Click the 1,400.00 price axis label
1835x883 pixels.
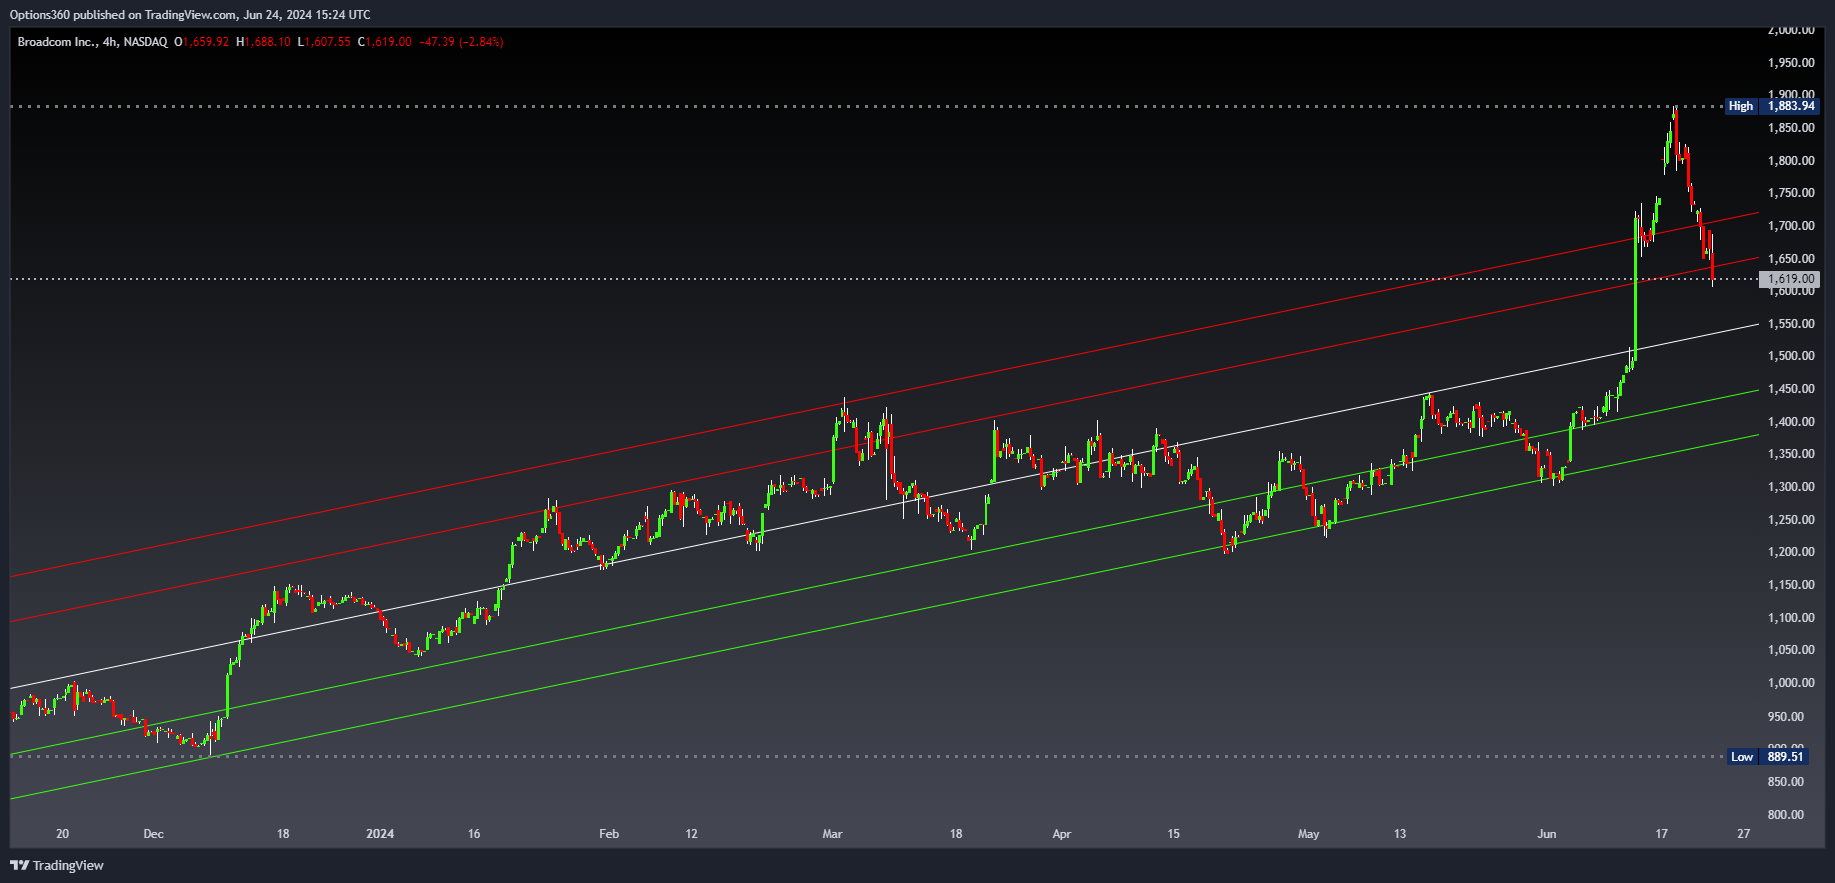(1791, 422)
